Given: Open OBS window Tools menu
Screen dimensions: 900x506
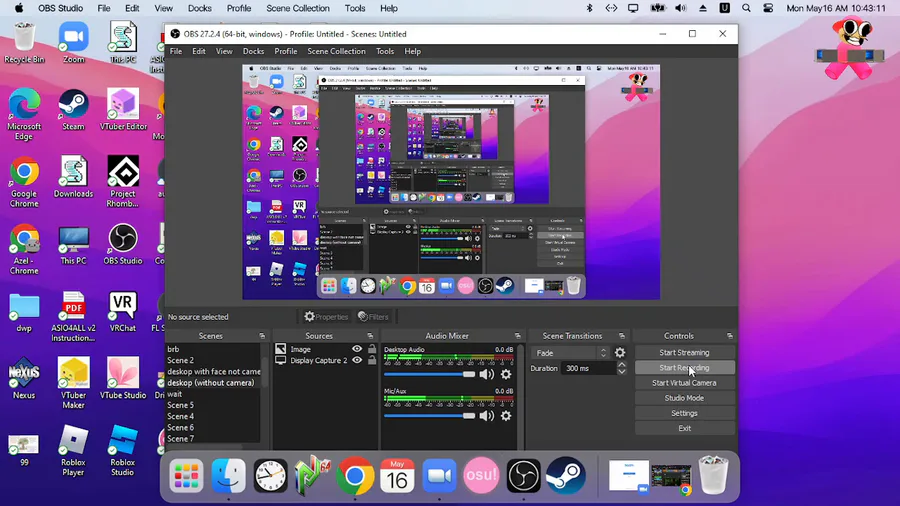Looking at the screenshot, I should (385, 51).
